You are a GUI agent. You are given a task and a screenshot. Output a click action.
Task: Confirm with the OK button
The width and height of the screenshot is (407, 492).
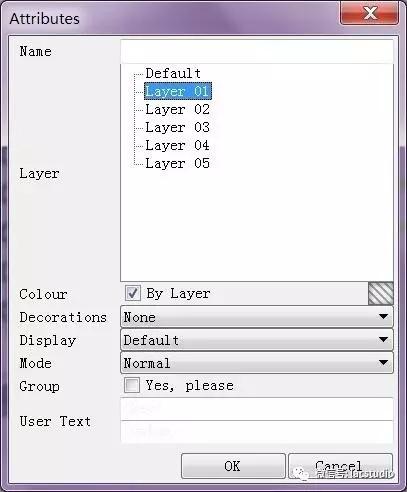[x=233, y=466]
